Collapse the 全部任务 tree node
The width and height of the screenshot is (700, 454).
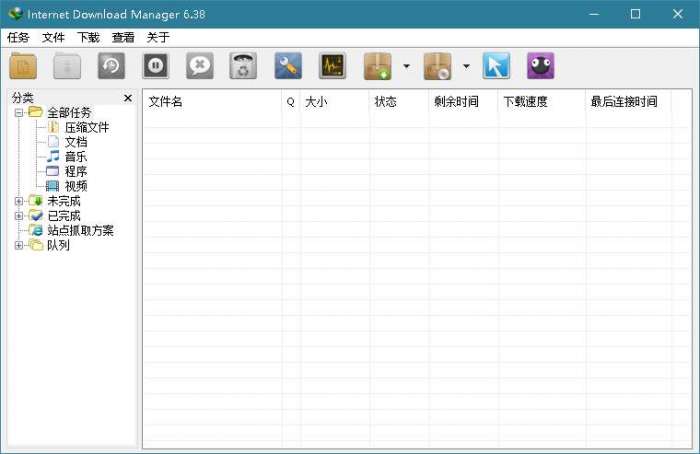click(19, 112)
